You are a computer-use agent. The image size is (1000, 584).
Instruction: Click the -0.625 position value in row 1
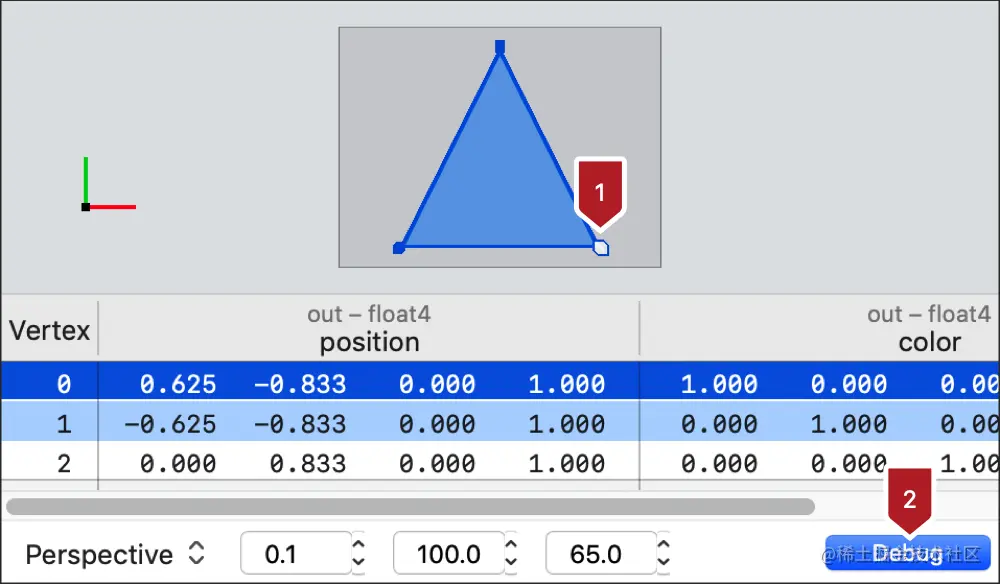click(170, 423)
